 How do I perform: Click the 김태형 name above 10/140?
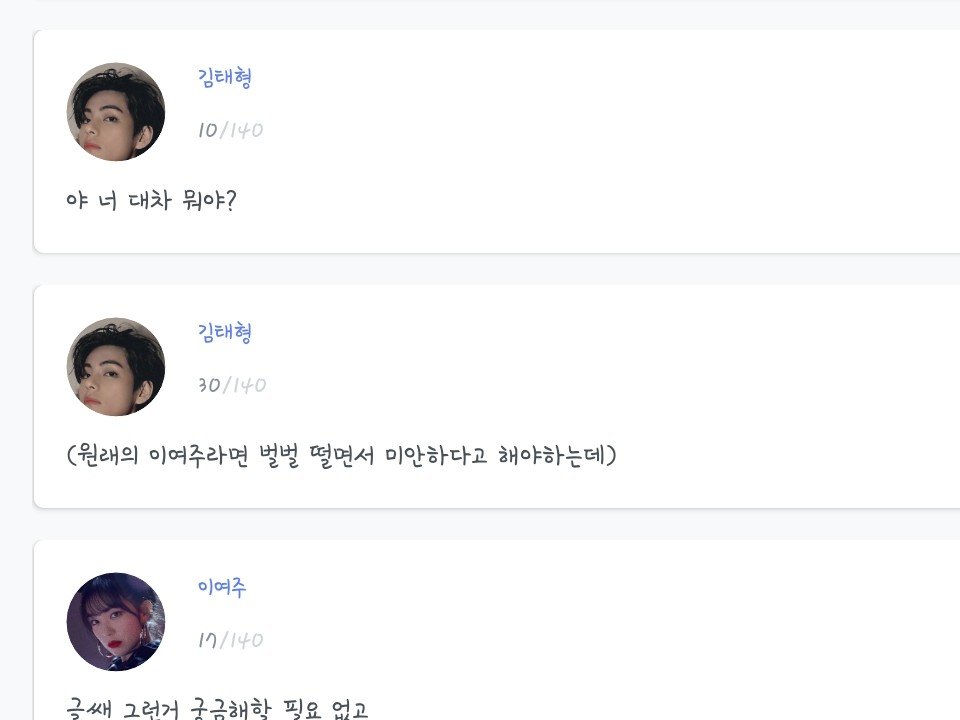(x=225, y=78)
